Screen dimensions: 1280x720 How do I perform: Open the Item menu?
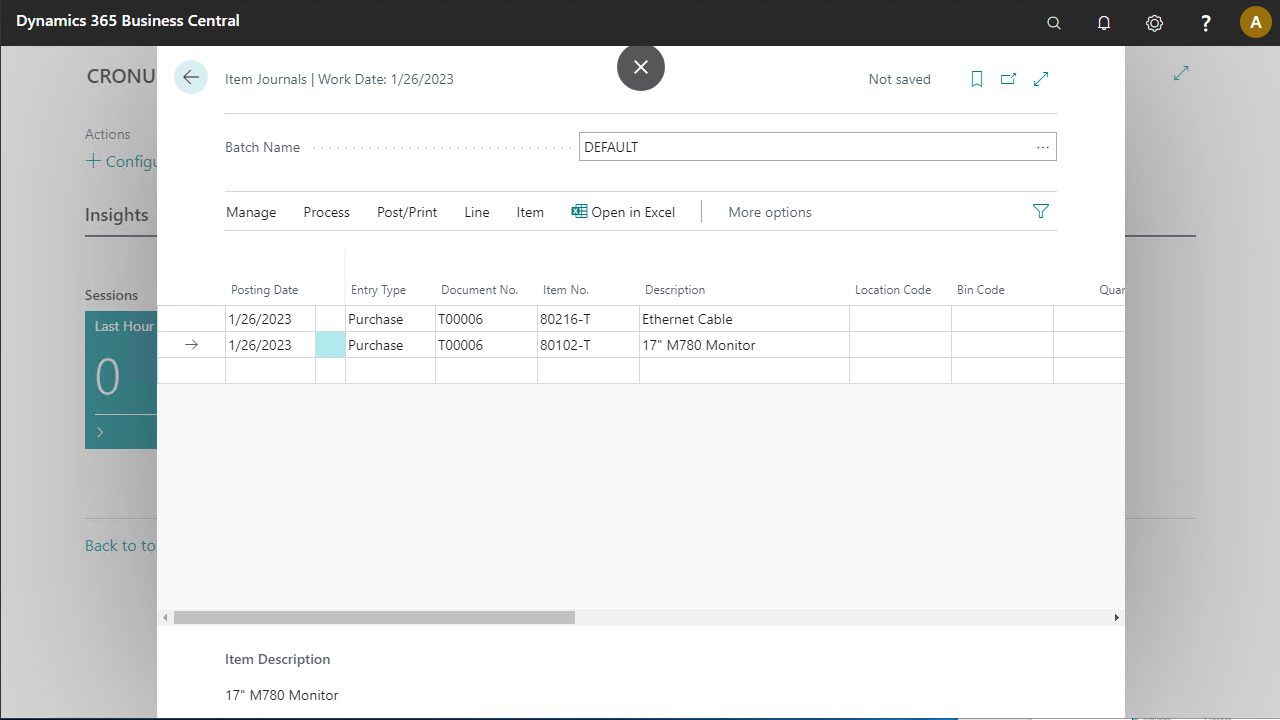click(x=530, y=212)
